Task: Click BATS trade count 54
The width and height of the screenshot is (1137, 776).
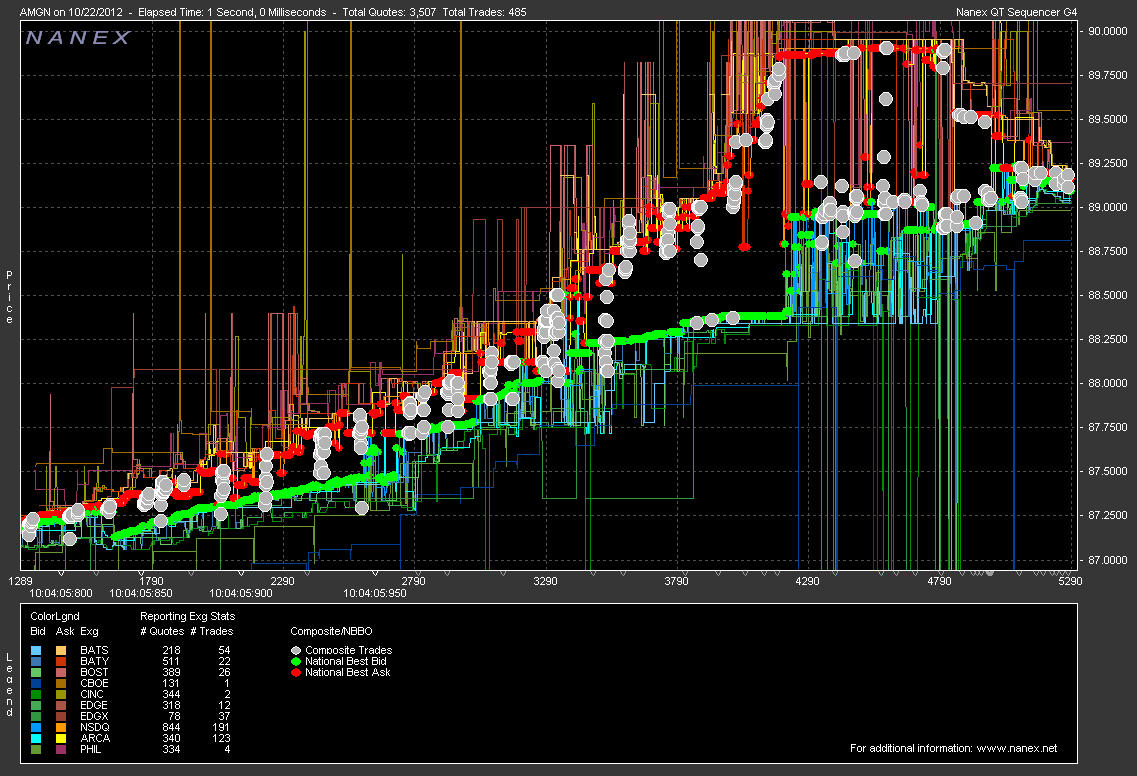Action: [x=224, y=651]
